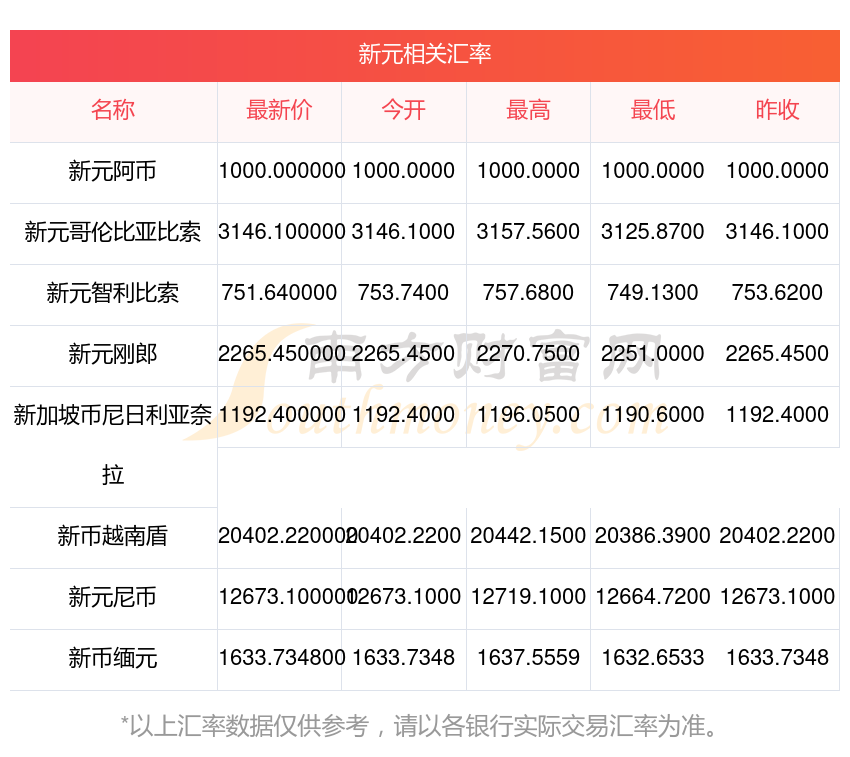Click latest price 1000.000000 value

(x=282, y=171)
